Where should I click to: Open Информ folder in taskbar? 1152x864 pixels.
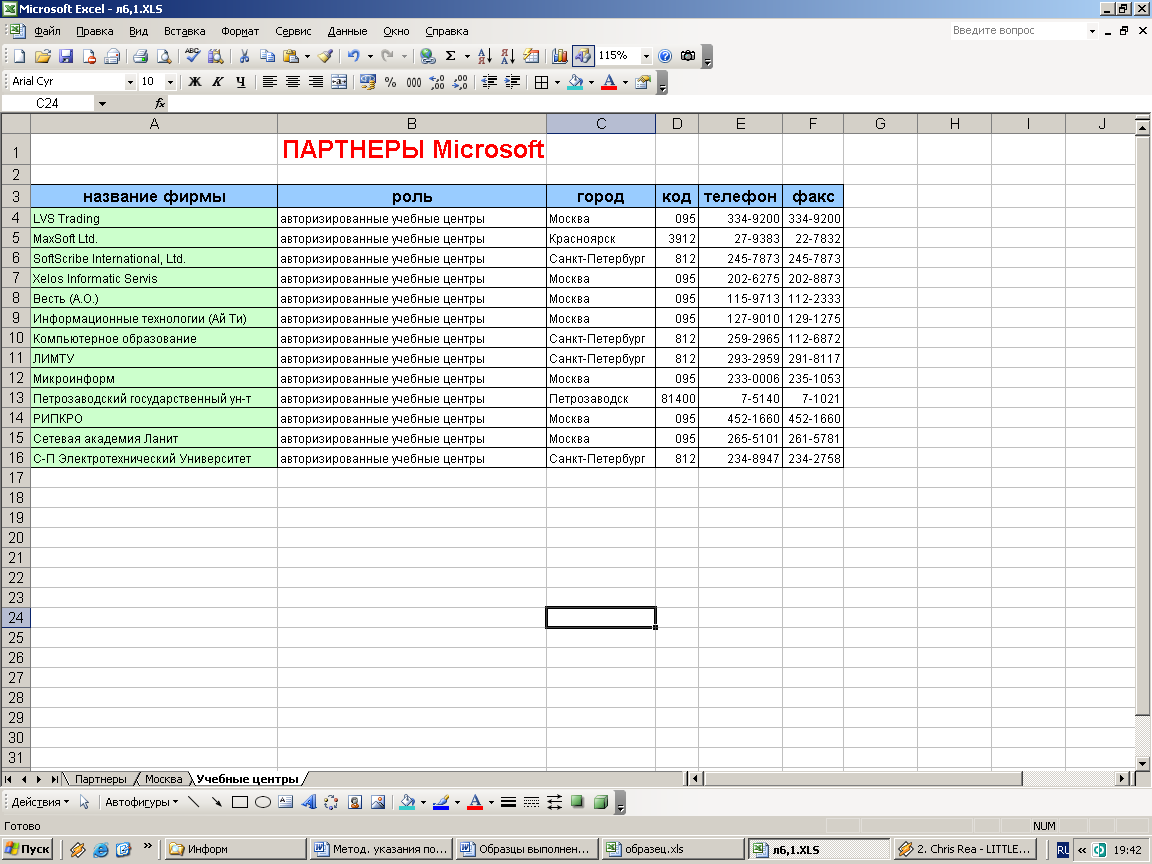pyautogui.click(x=234, y=849)
